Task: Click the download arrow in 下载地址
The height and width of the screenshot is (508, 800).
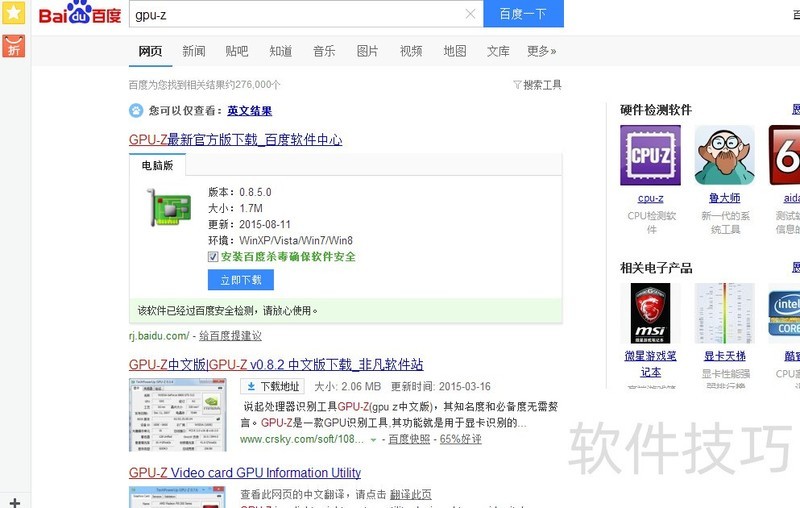Action: pos(251,387)
